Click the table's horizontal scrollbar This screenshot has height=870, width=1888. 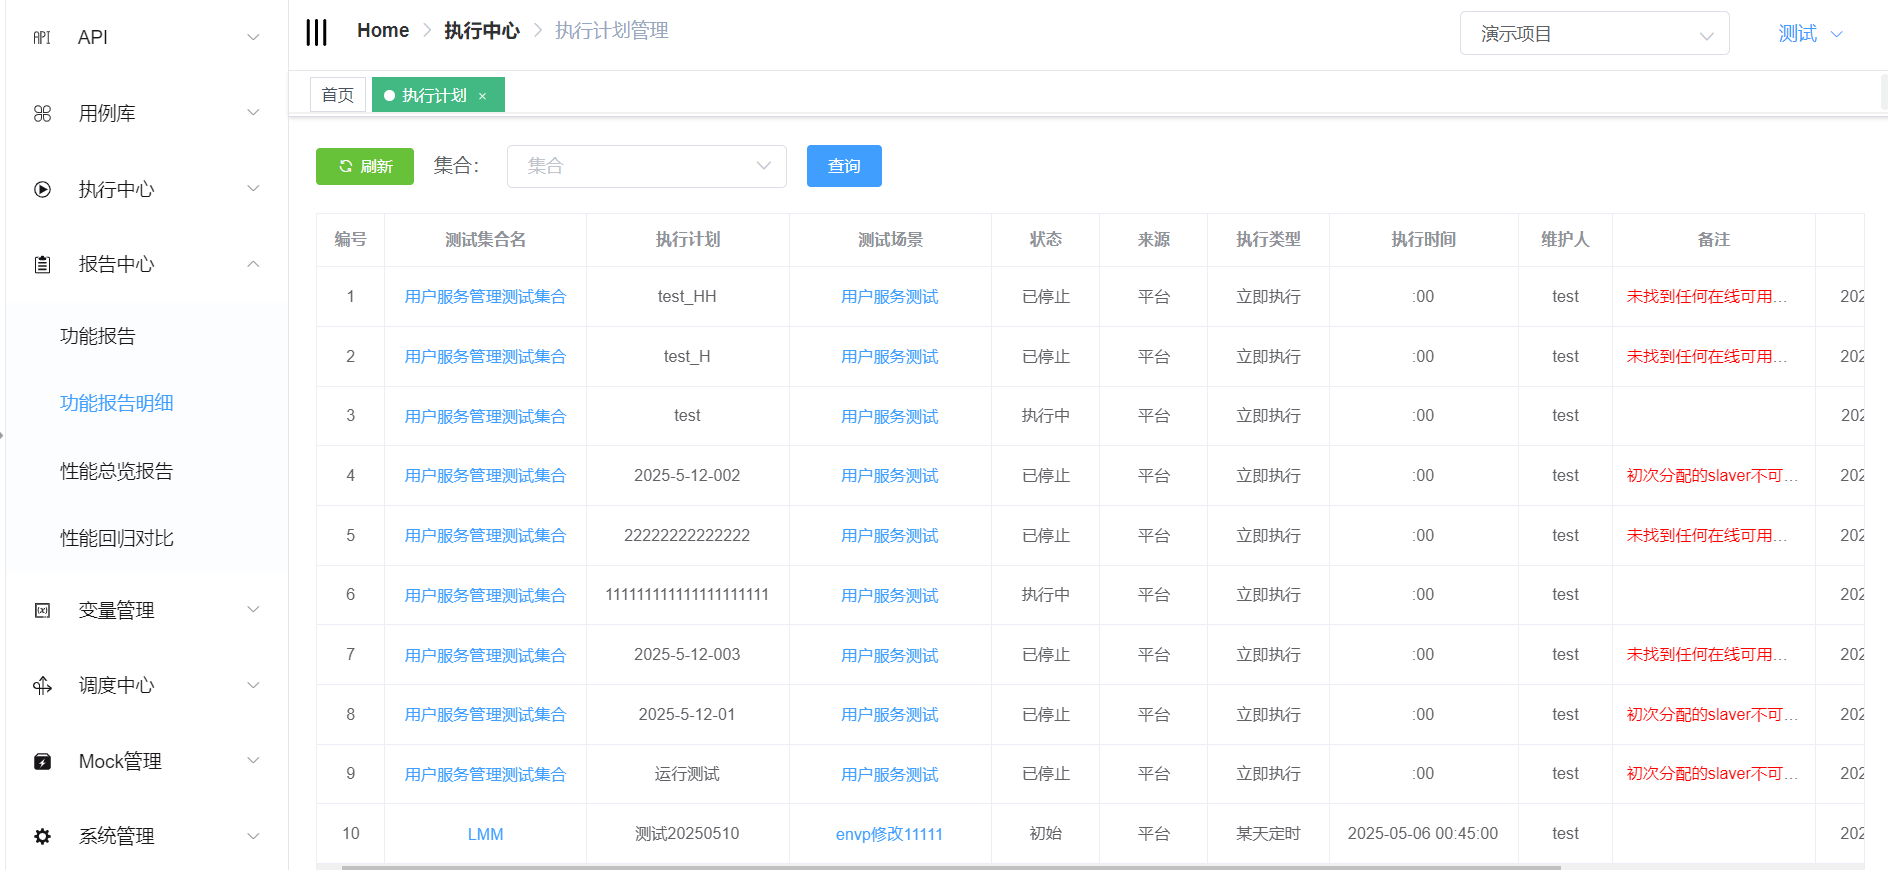pos(950,866)
